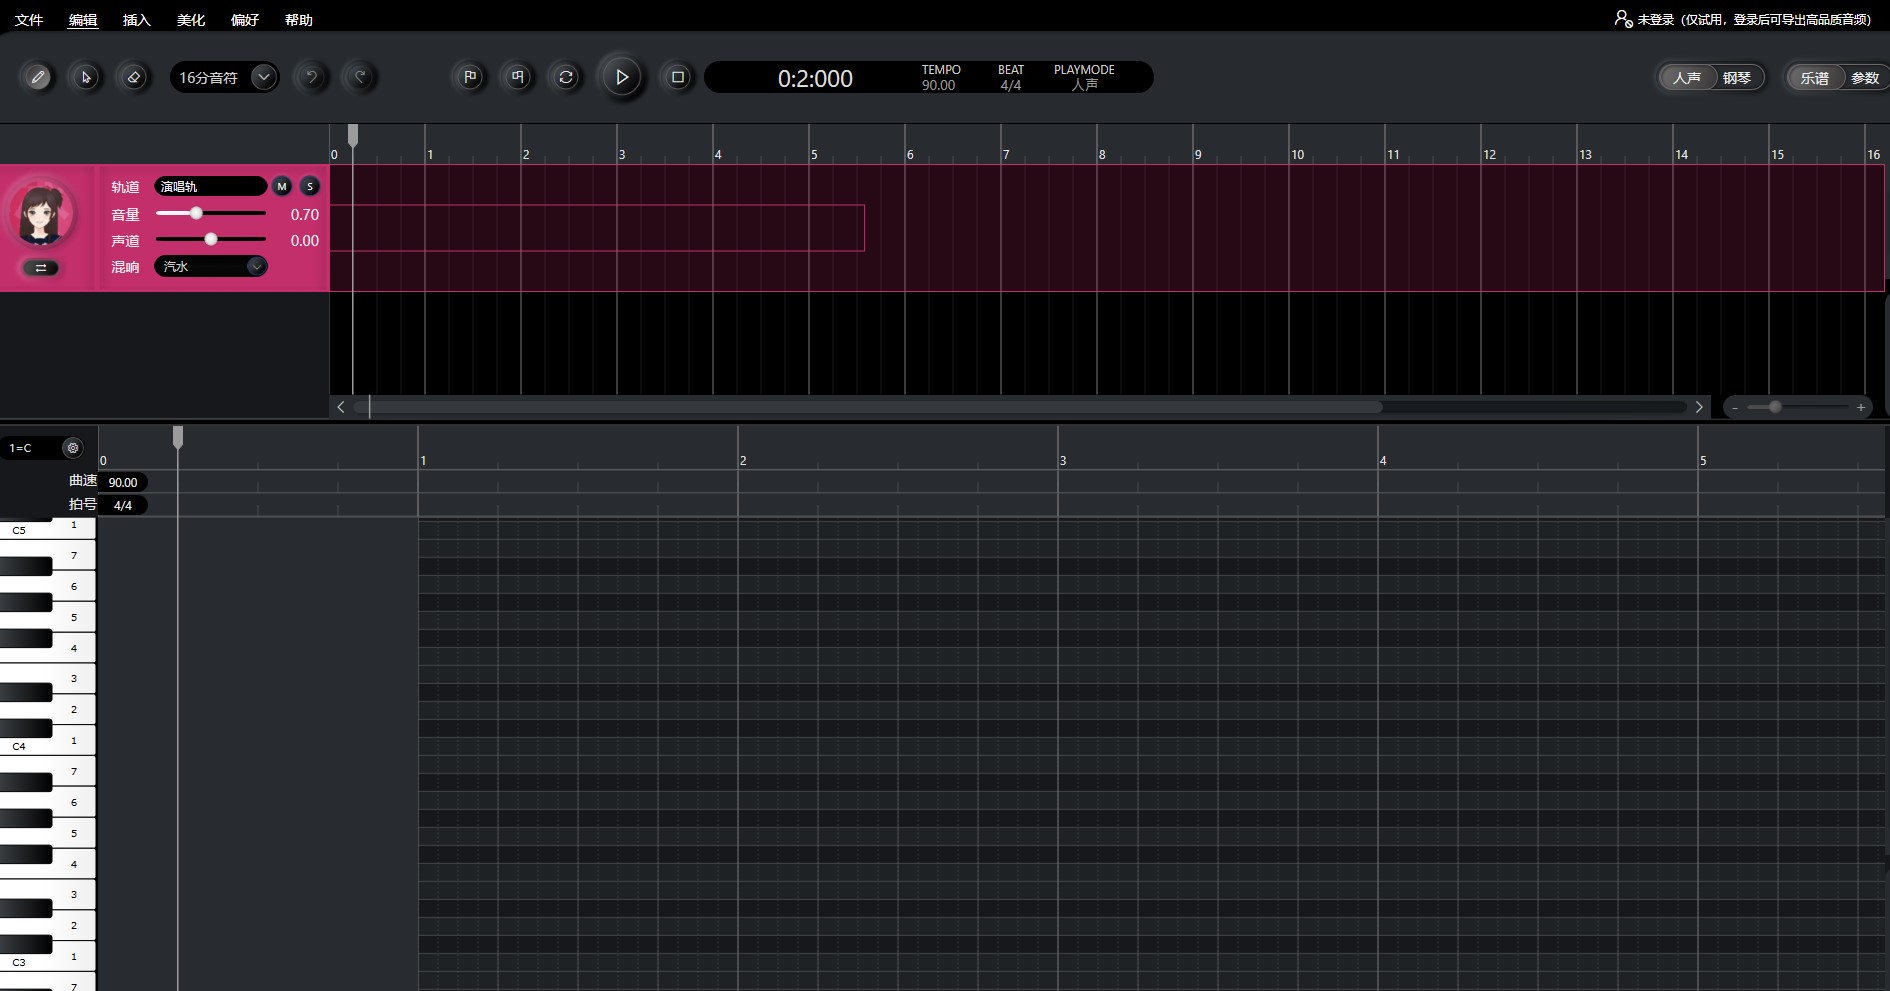Click the right arrow of the track scrollbar
Screen dimensions: 1890x991
click(1699, 407)
